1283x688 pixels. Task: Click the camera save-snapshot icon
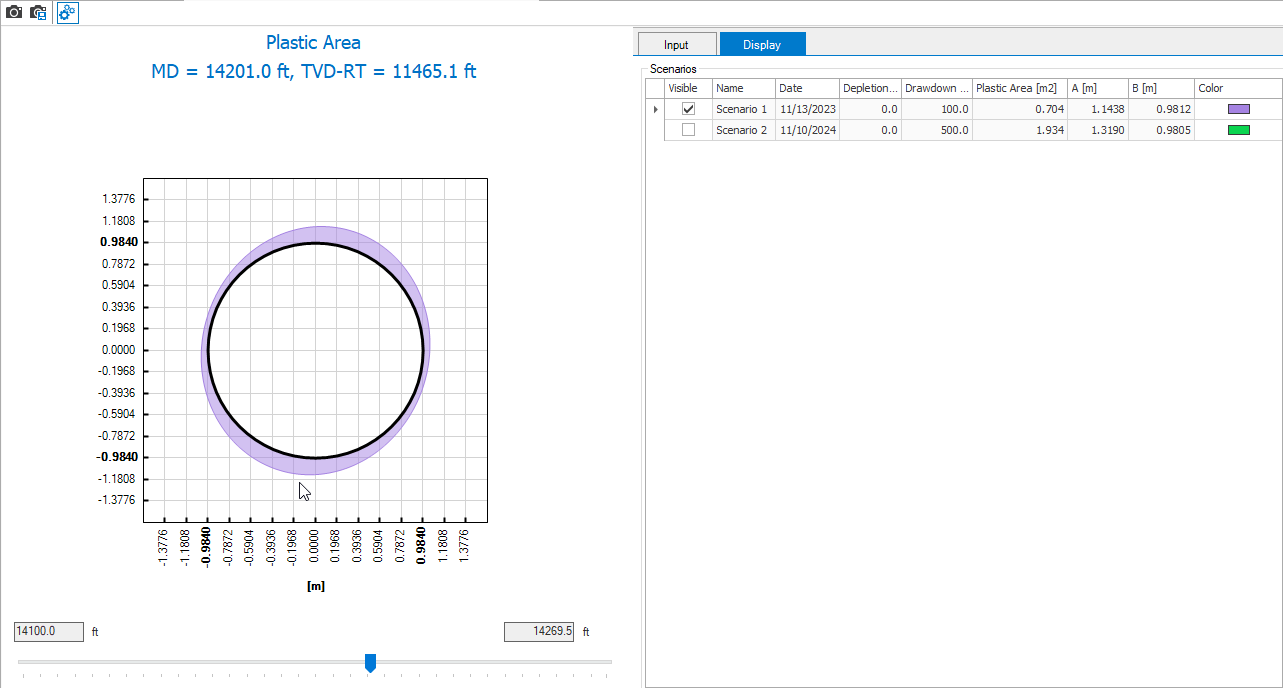39,13
